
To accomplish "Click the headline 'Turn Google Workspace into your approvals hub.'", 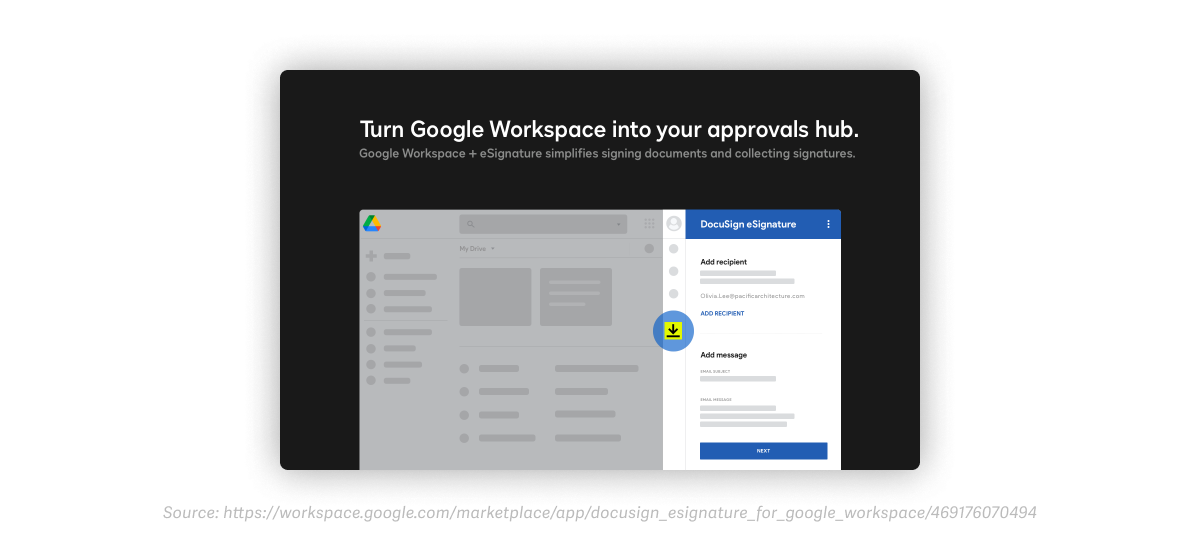I will [x=609, y=130].
